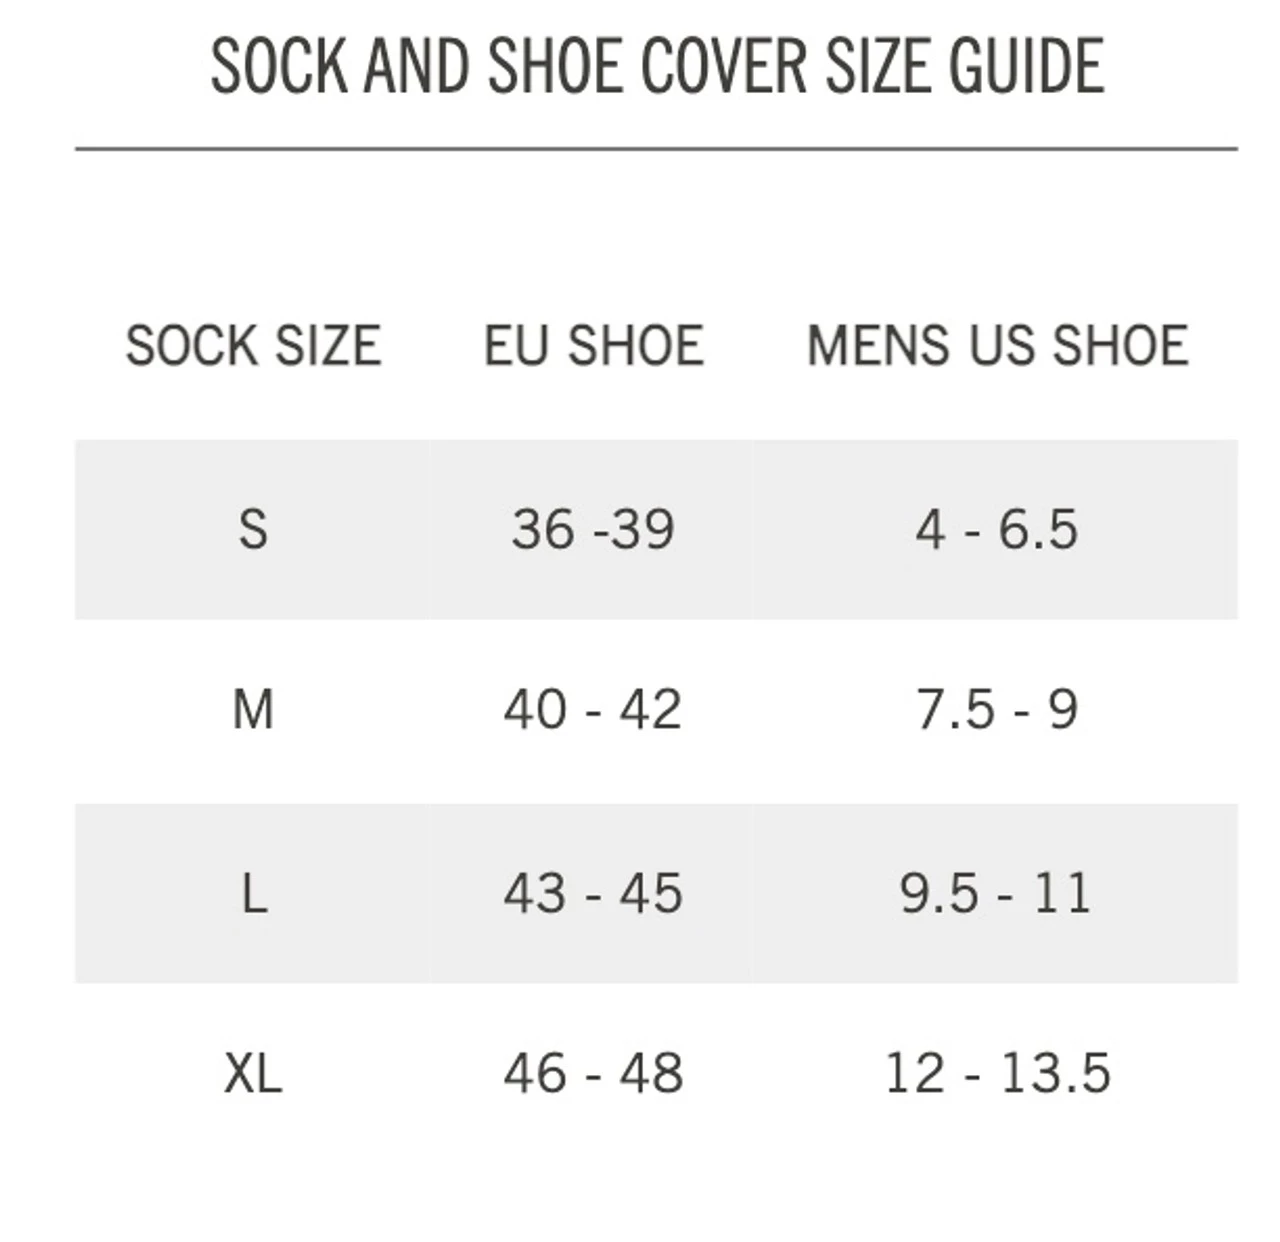The height and width of the screenshot is (1242, 1280).
Task: Select the EU size 40 - 42 cell
Action: click(593, 711)
